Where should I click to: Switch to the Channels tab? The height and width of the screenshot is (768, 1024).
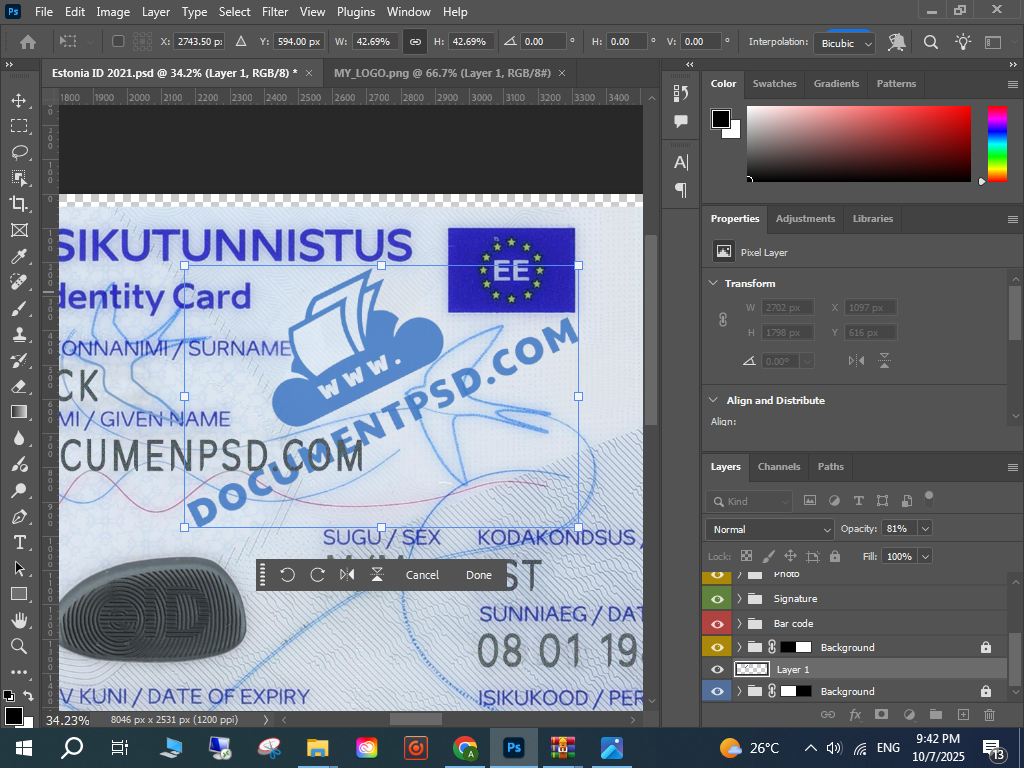(778, 467)
